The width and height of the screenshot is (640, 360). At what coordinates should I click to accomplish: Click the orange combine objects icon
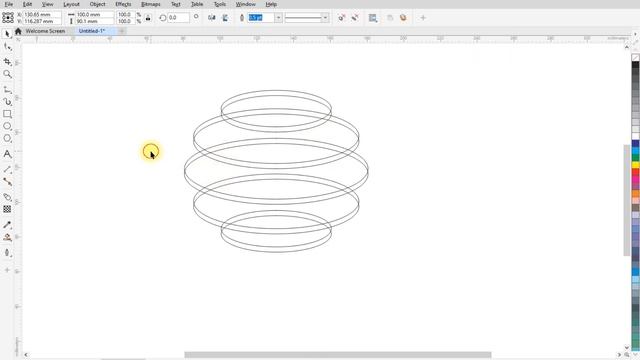click(403, 18)
